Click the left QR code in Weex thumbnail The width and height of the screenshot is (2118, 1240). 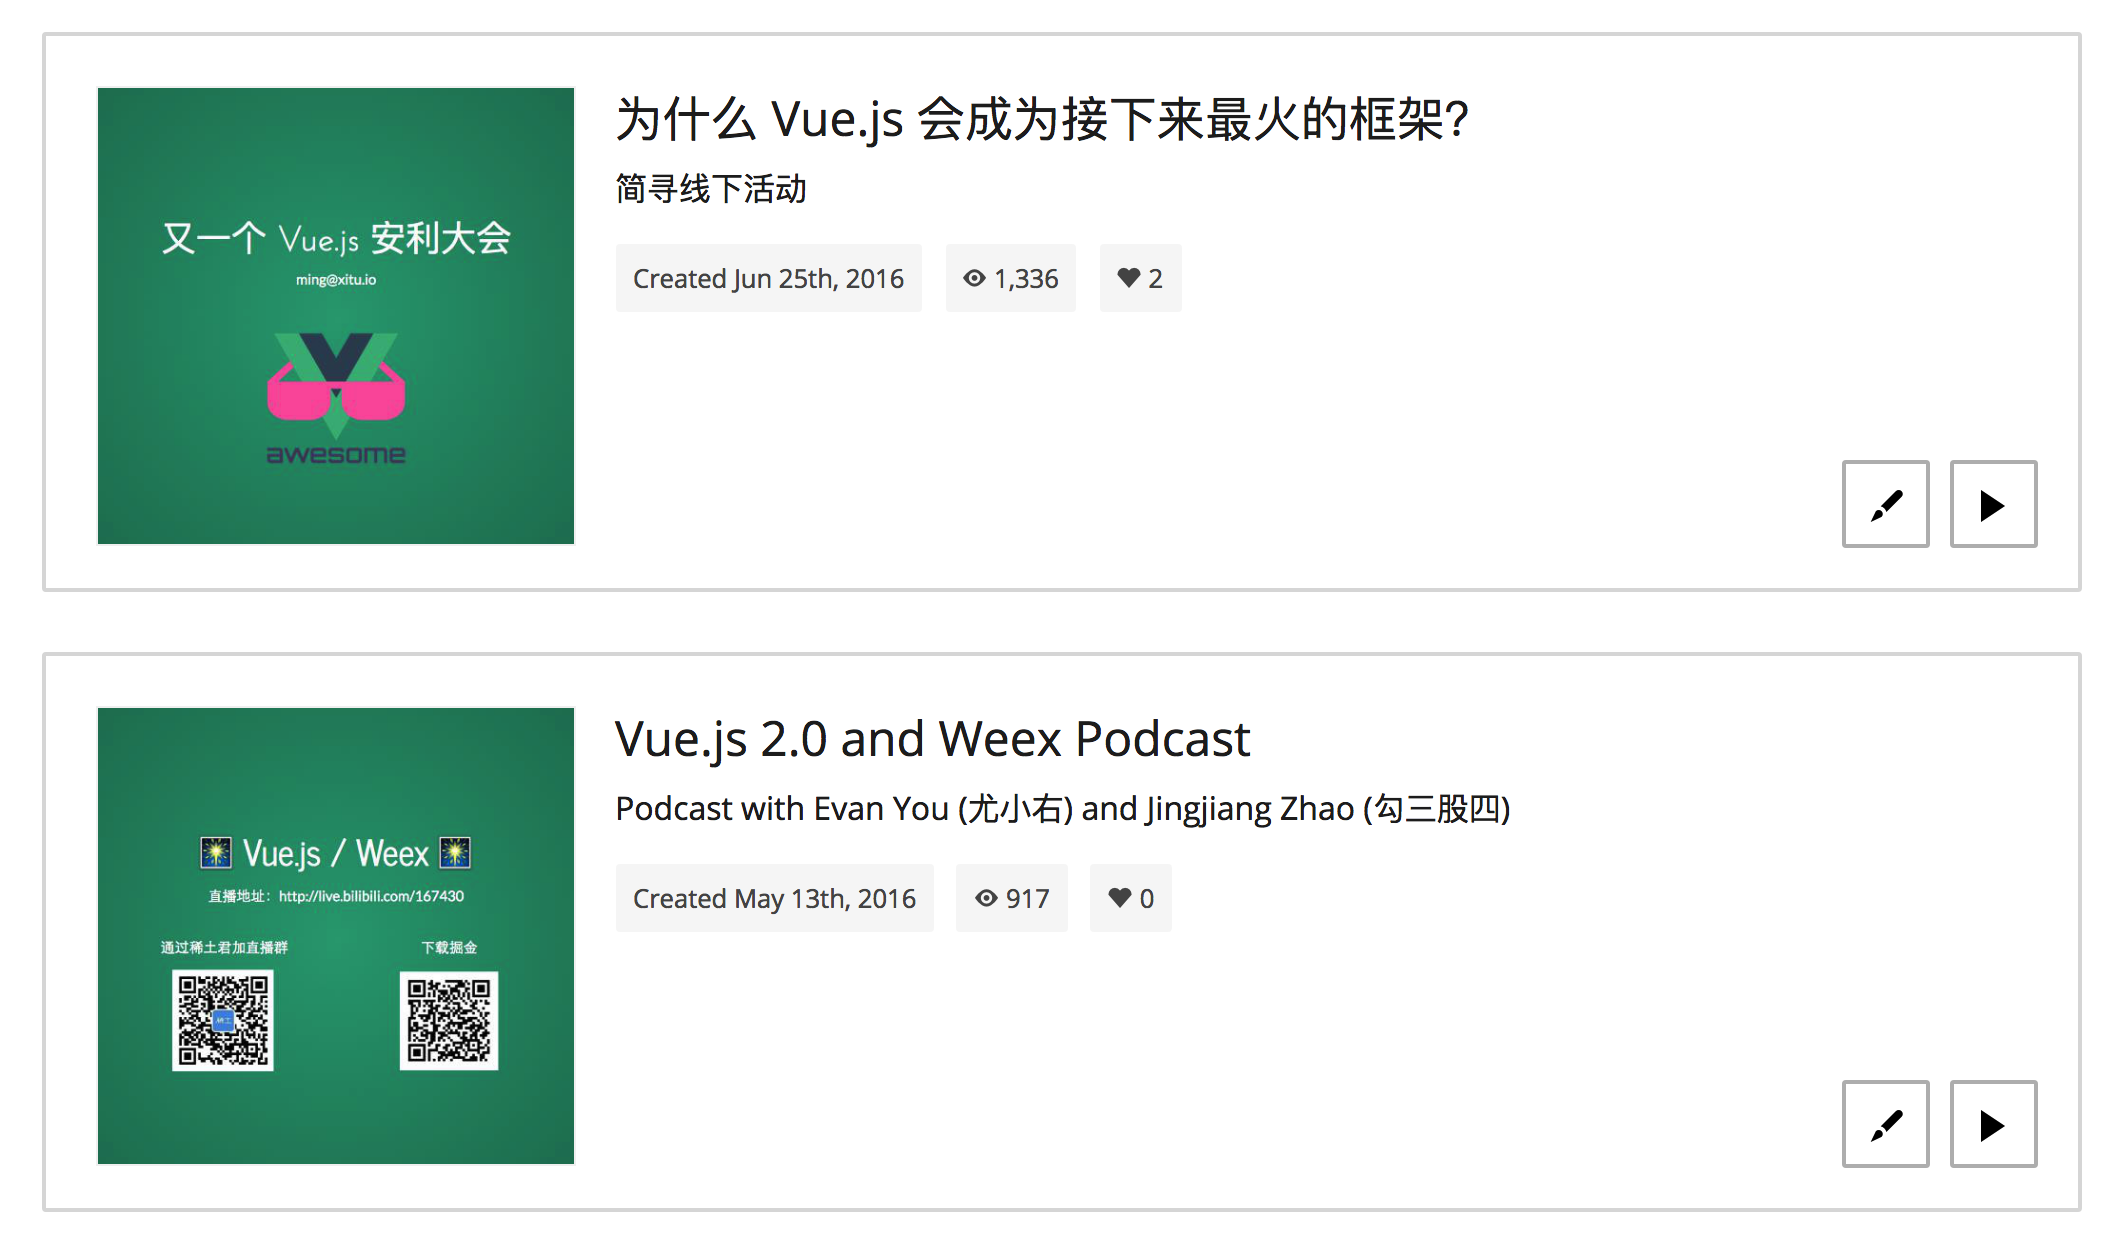click(223, 1020)
